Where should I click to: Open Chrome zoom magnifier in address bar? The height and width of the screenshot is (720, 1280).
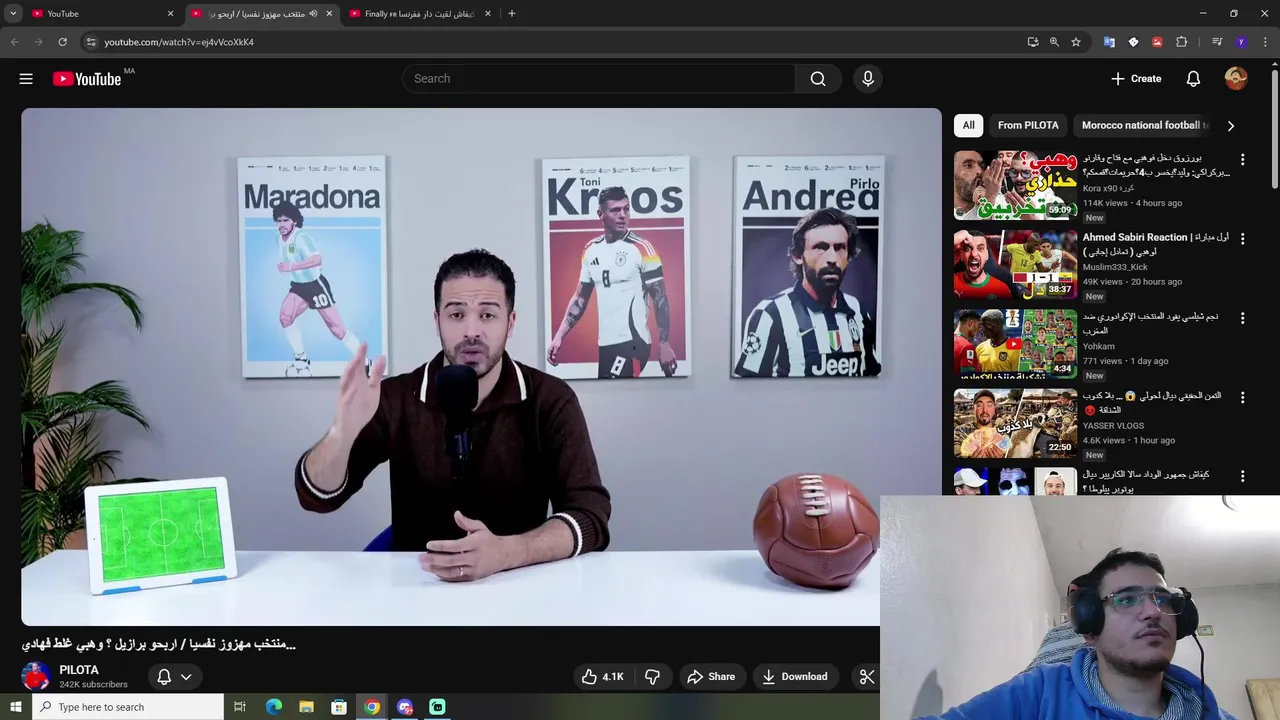[1054, 42]
